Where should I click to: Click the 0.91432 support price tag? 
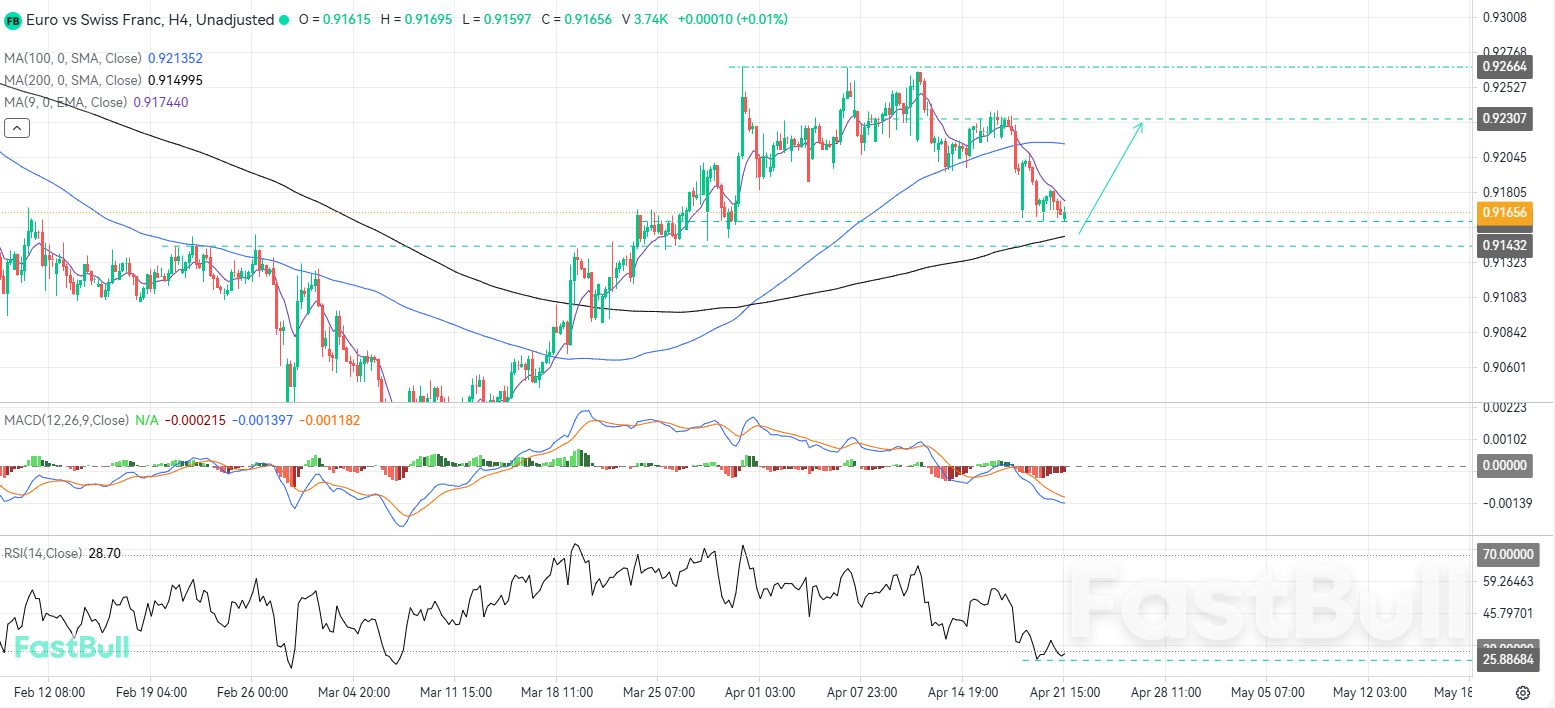(x=1504, y=245)
